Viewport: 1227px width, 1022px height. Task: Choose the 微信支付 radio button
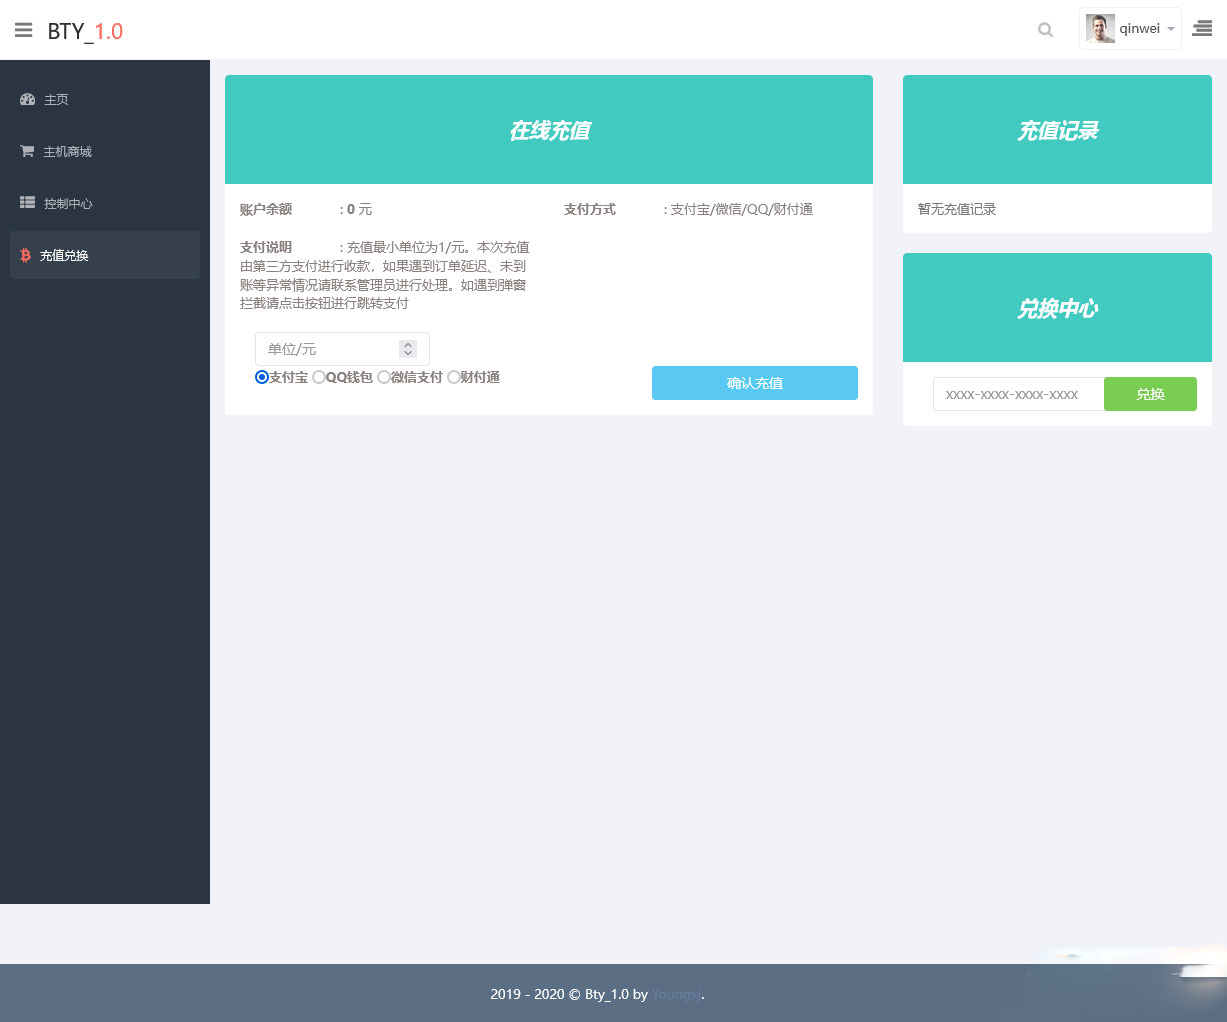(x=383, y=377)
